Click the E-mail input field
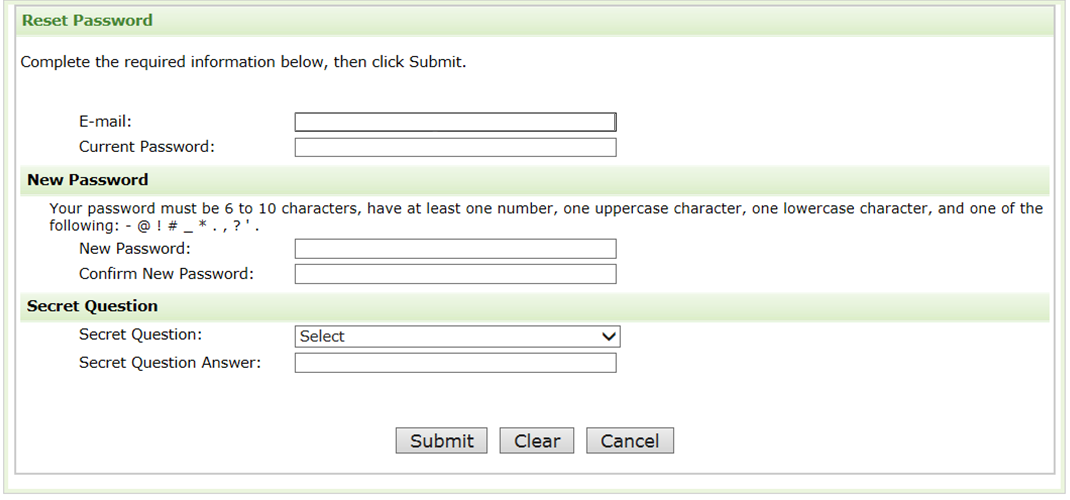1070x500 pixels. click(x=455, y=122)
